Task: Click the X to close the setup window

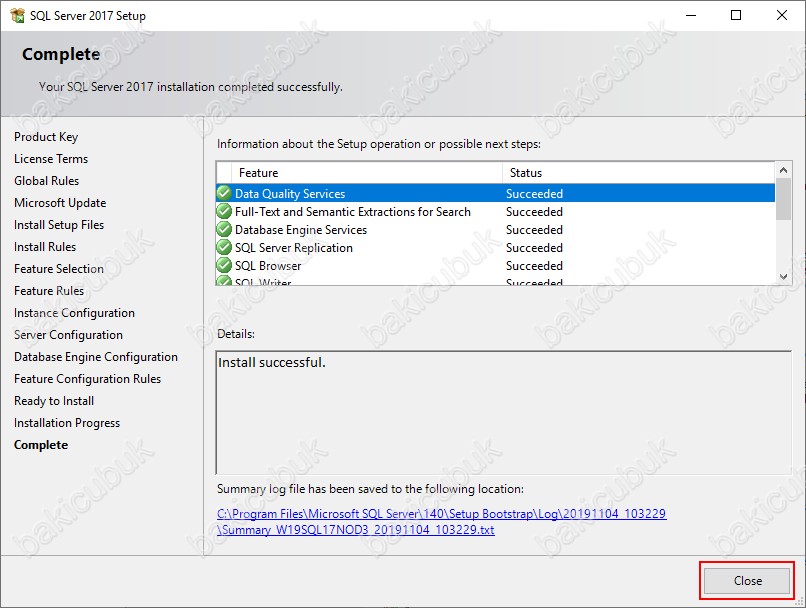Action: point(781,15)
